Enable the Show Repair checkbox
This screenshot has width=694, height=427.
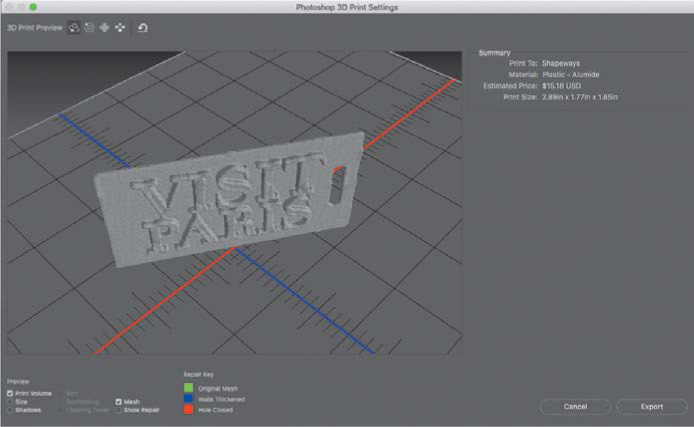click(x=119, y=410)
